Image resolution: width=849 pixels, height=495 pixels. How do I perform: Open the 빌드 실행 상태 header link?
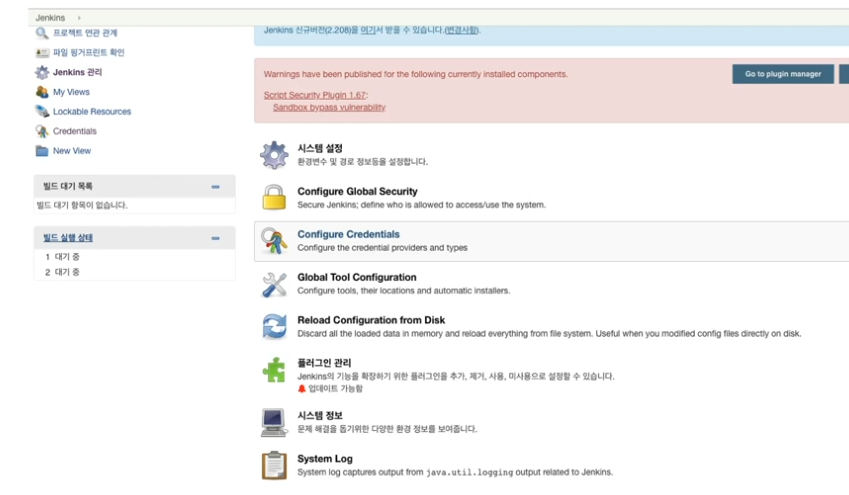click(68, 238)
